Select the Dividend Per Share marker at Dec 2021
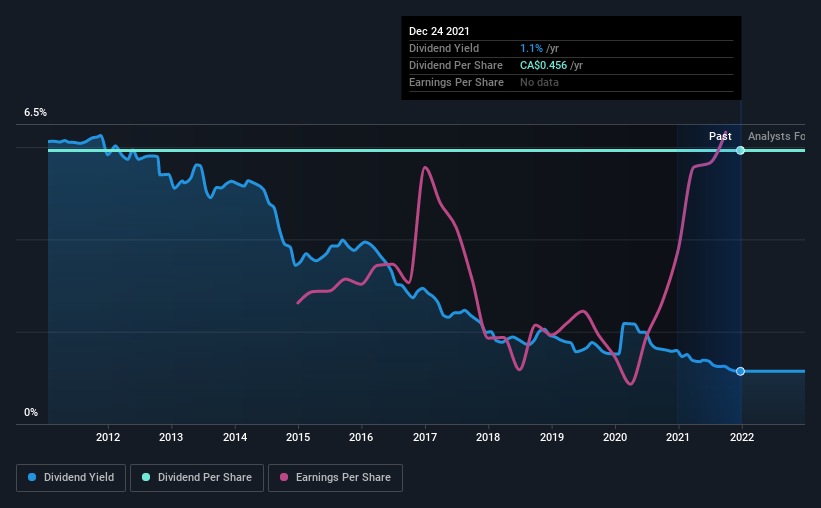This screenshot has width=821, height=508. coord(740,150)
